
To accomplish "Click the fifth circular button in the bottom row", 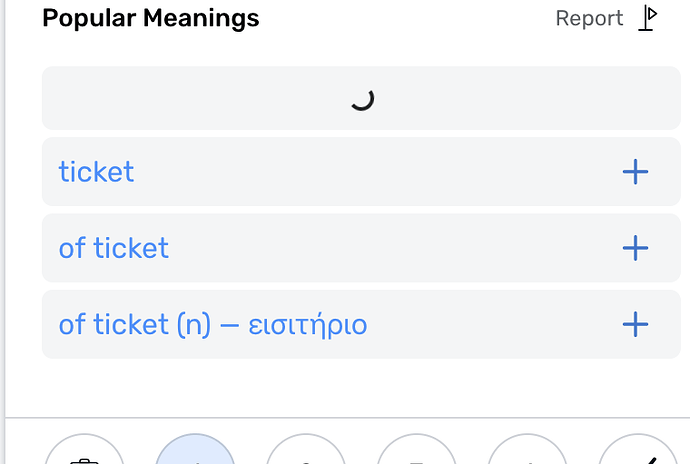I will click(x=527, y=449).
